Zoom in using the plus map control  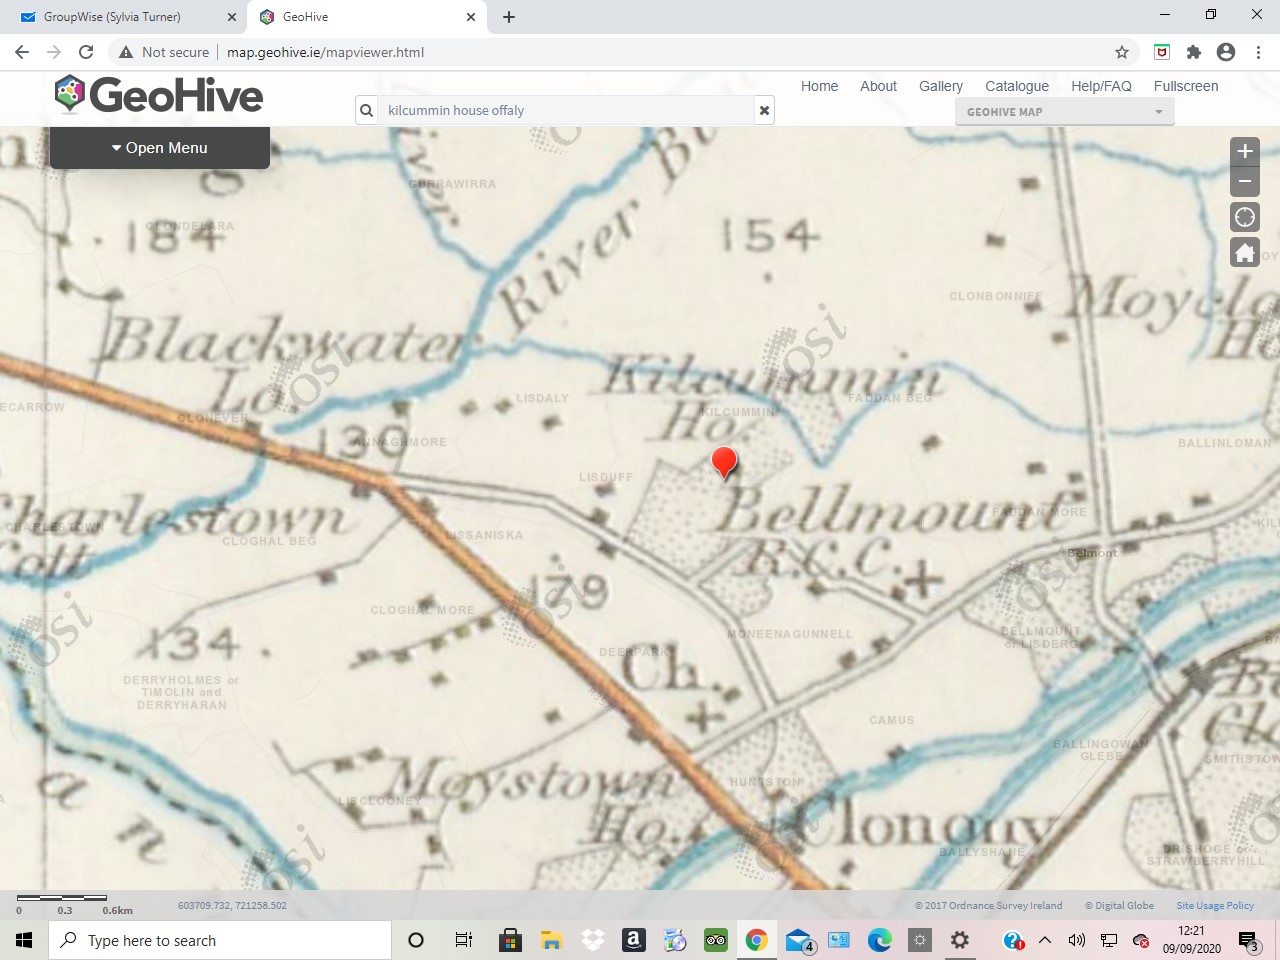(x=1244, y=151)
